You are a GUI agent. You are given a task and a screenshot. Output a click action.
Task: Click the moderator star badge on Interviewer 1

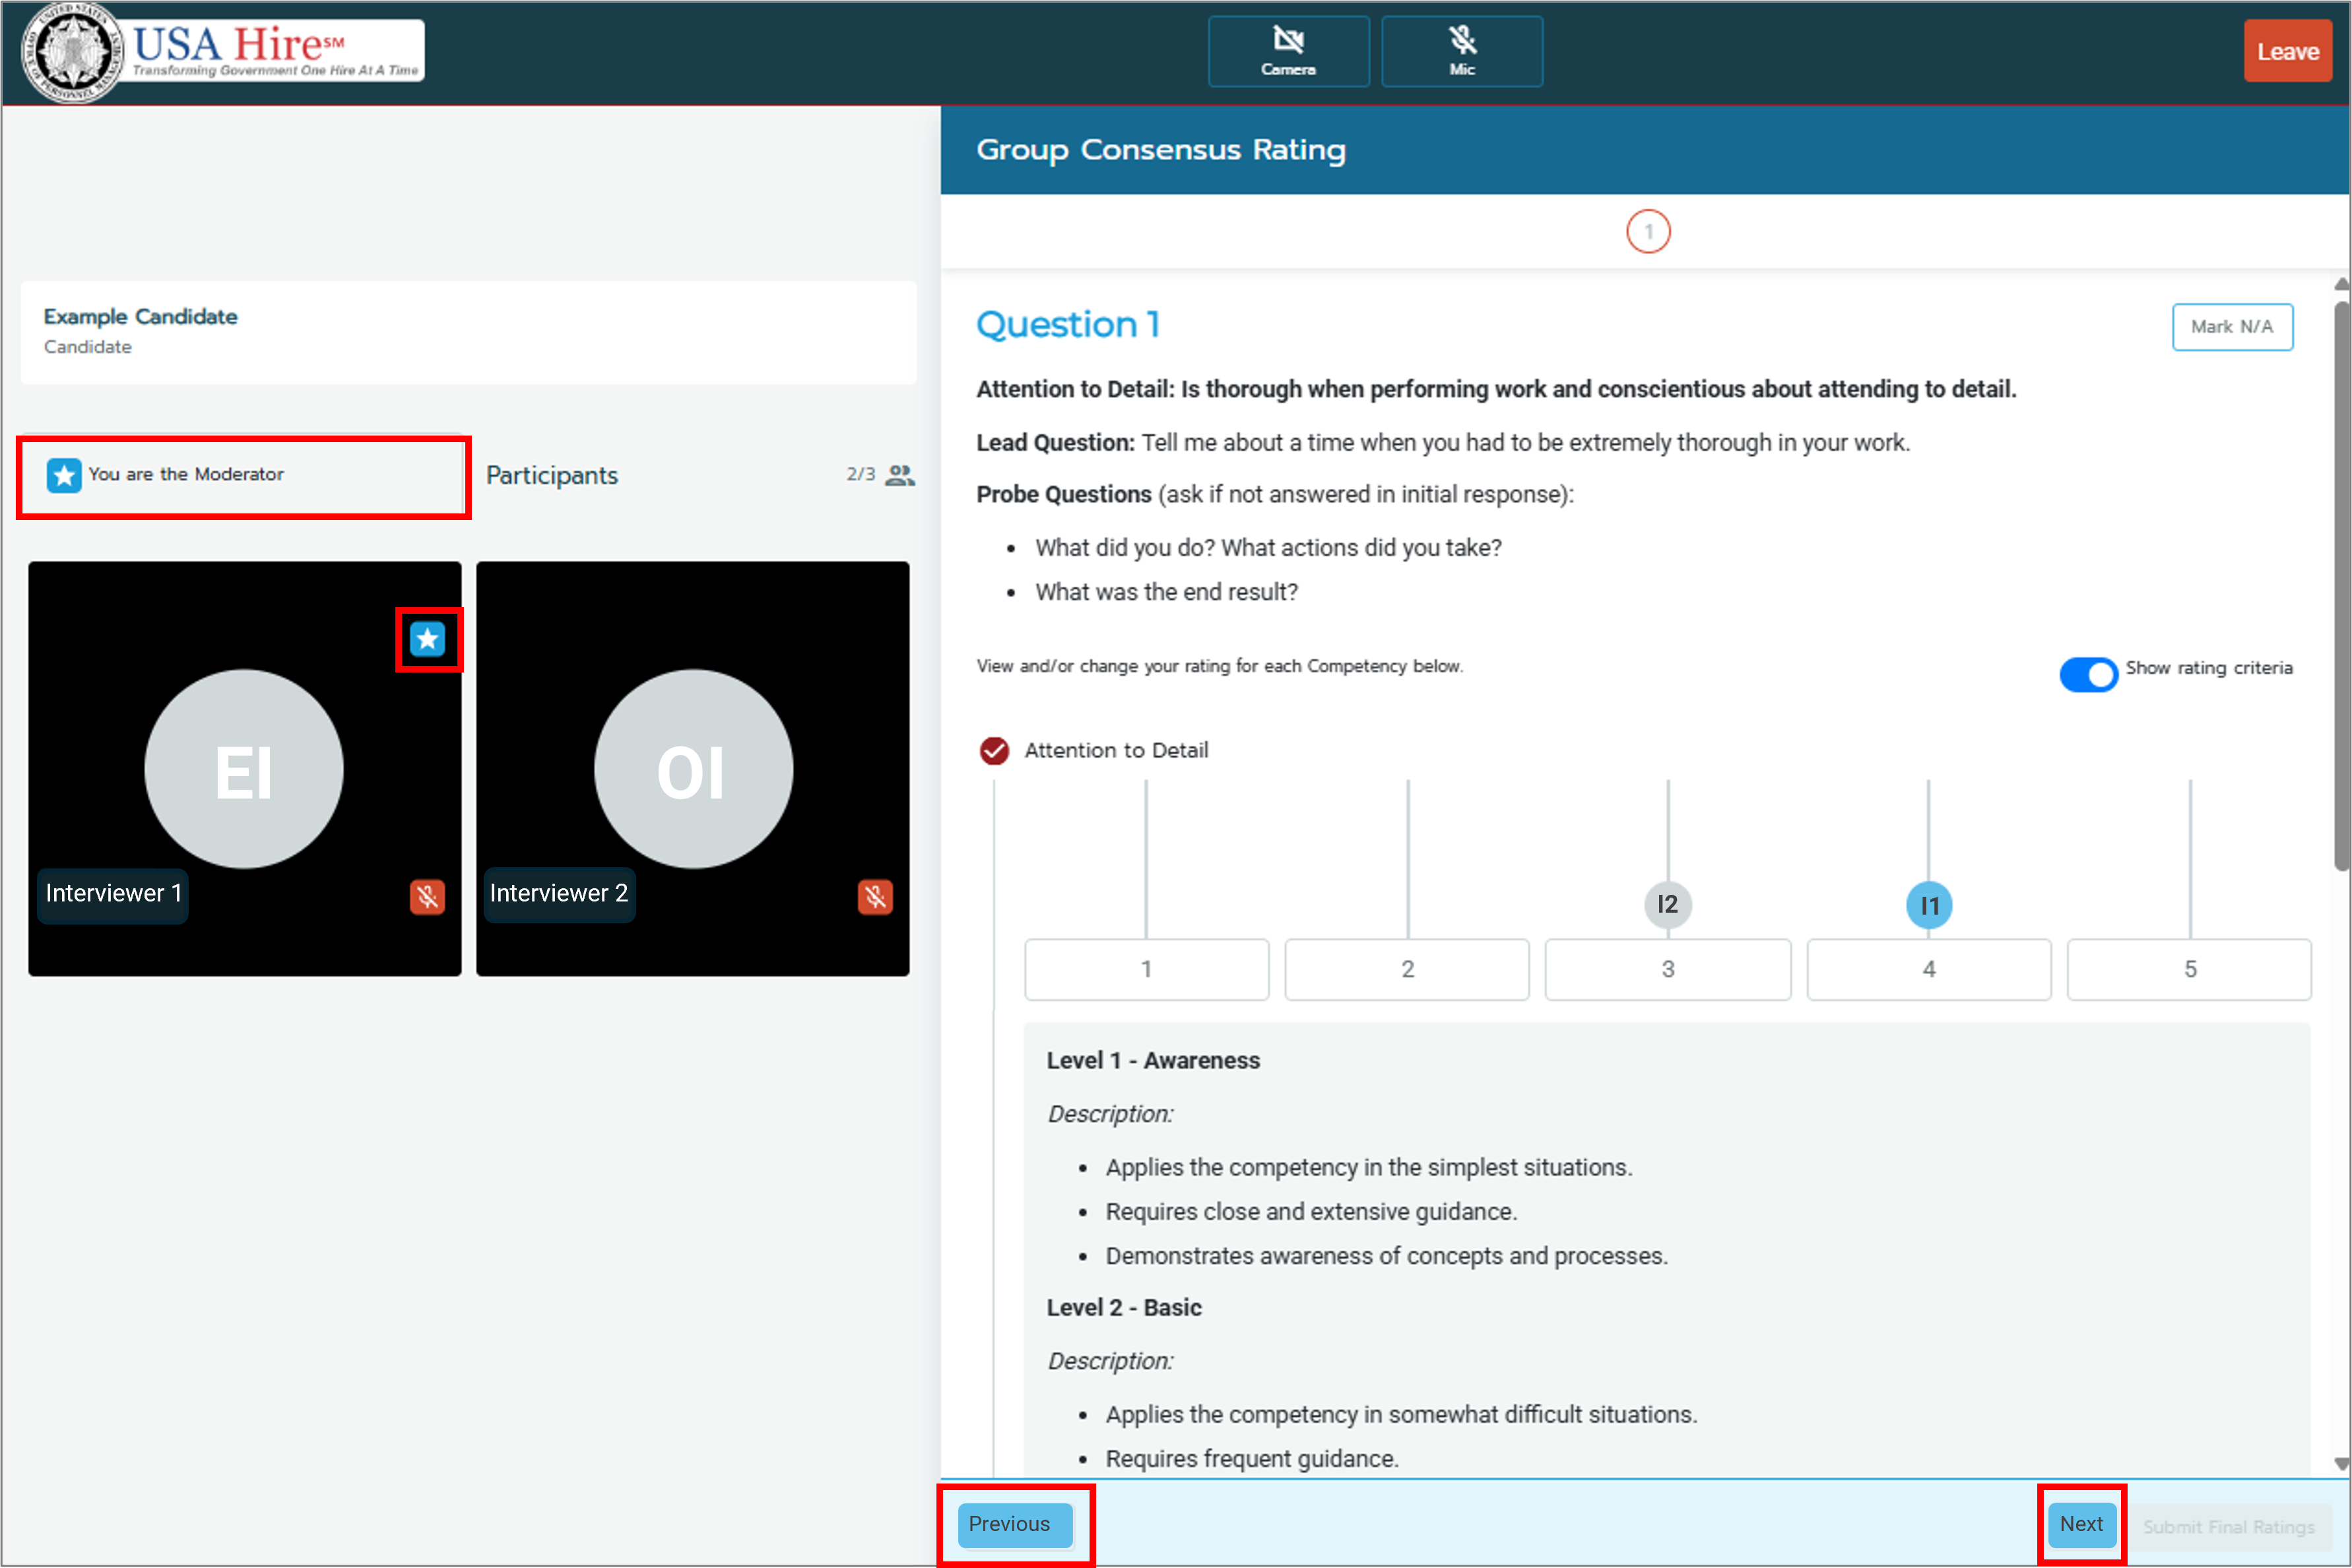tap(428, 639)
